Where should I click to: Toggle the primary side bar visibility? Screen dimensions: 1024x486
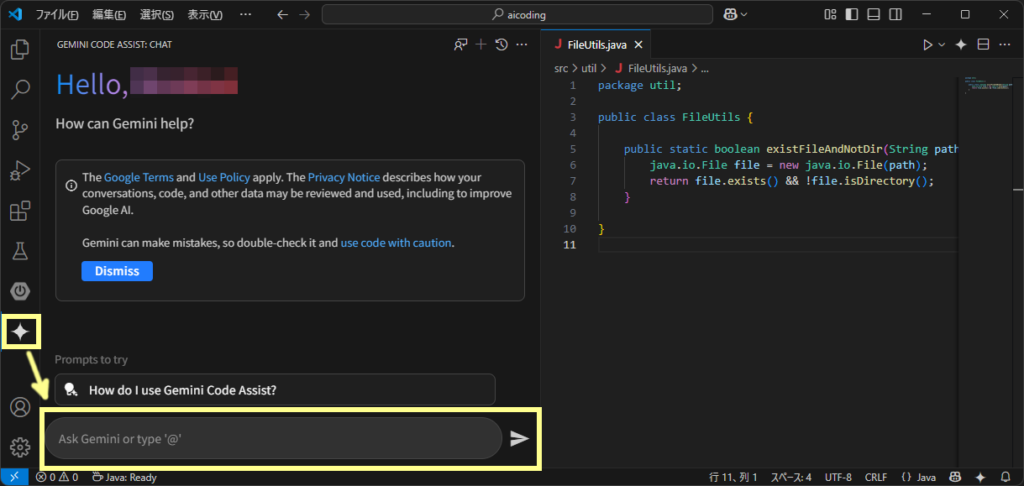pos(852,14)
